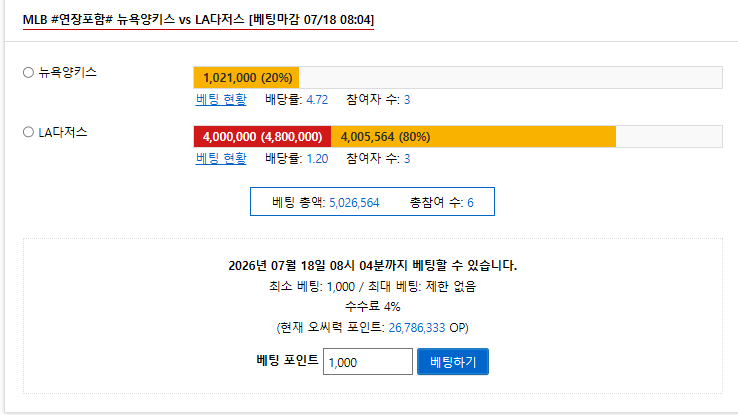Click the 배당률 1.20 value
The width and height of the screenshot is (738, 415).
(317, 159)
